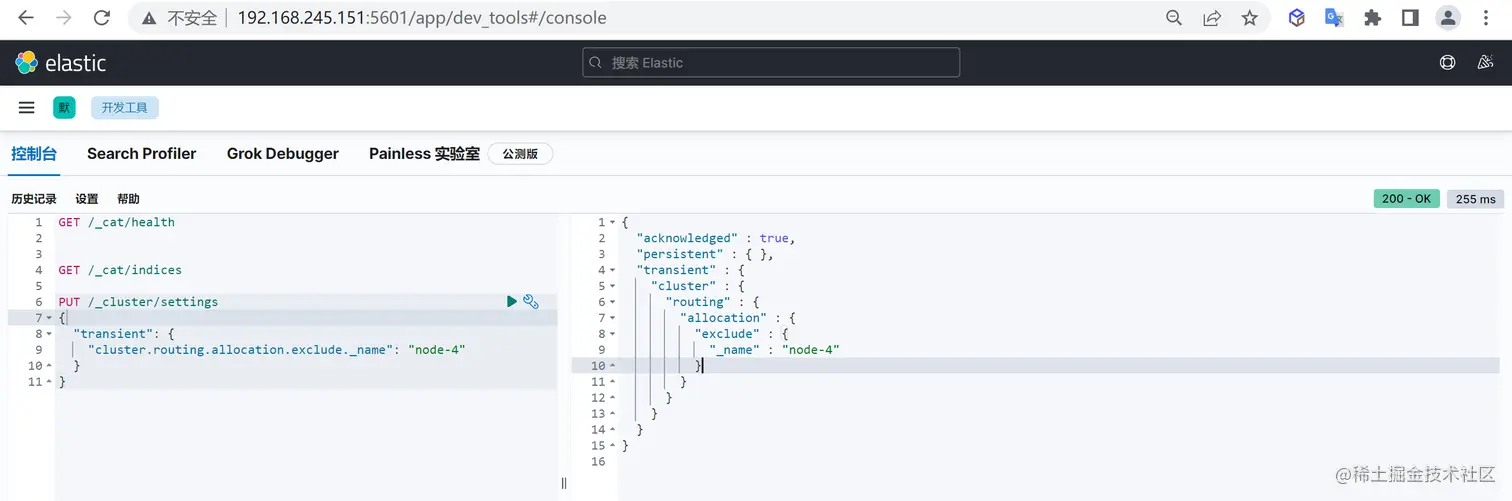The width and height of the screenshot is (1512, 501).
Task: Click the fold arrow at editor line 10
Action: pyautogui.click(x=49, y=366)
